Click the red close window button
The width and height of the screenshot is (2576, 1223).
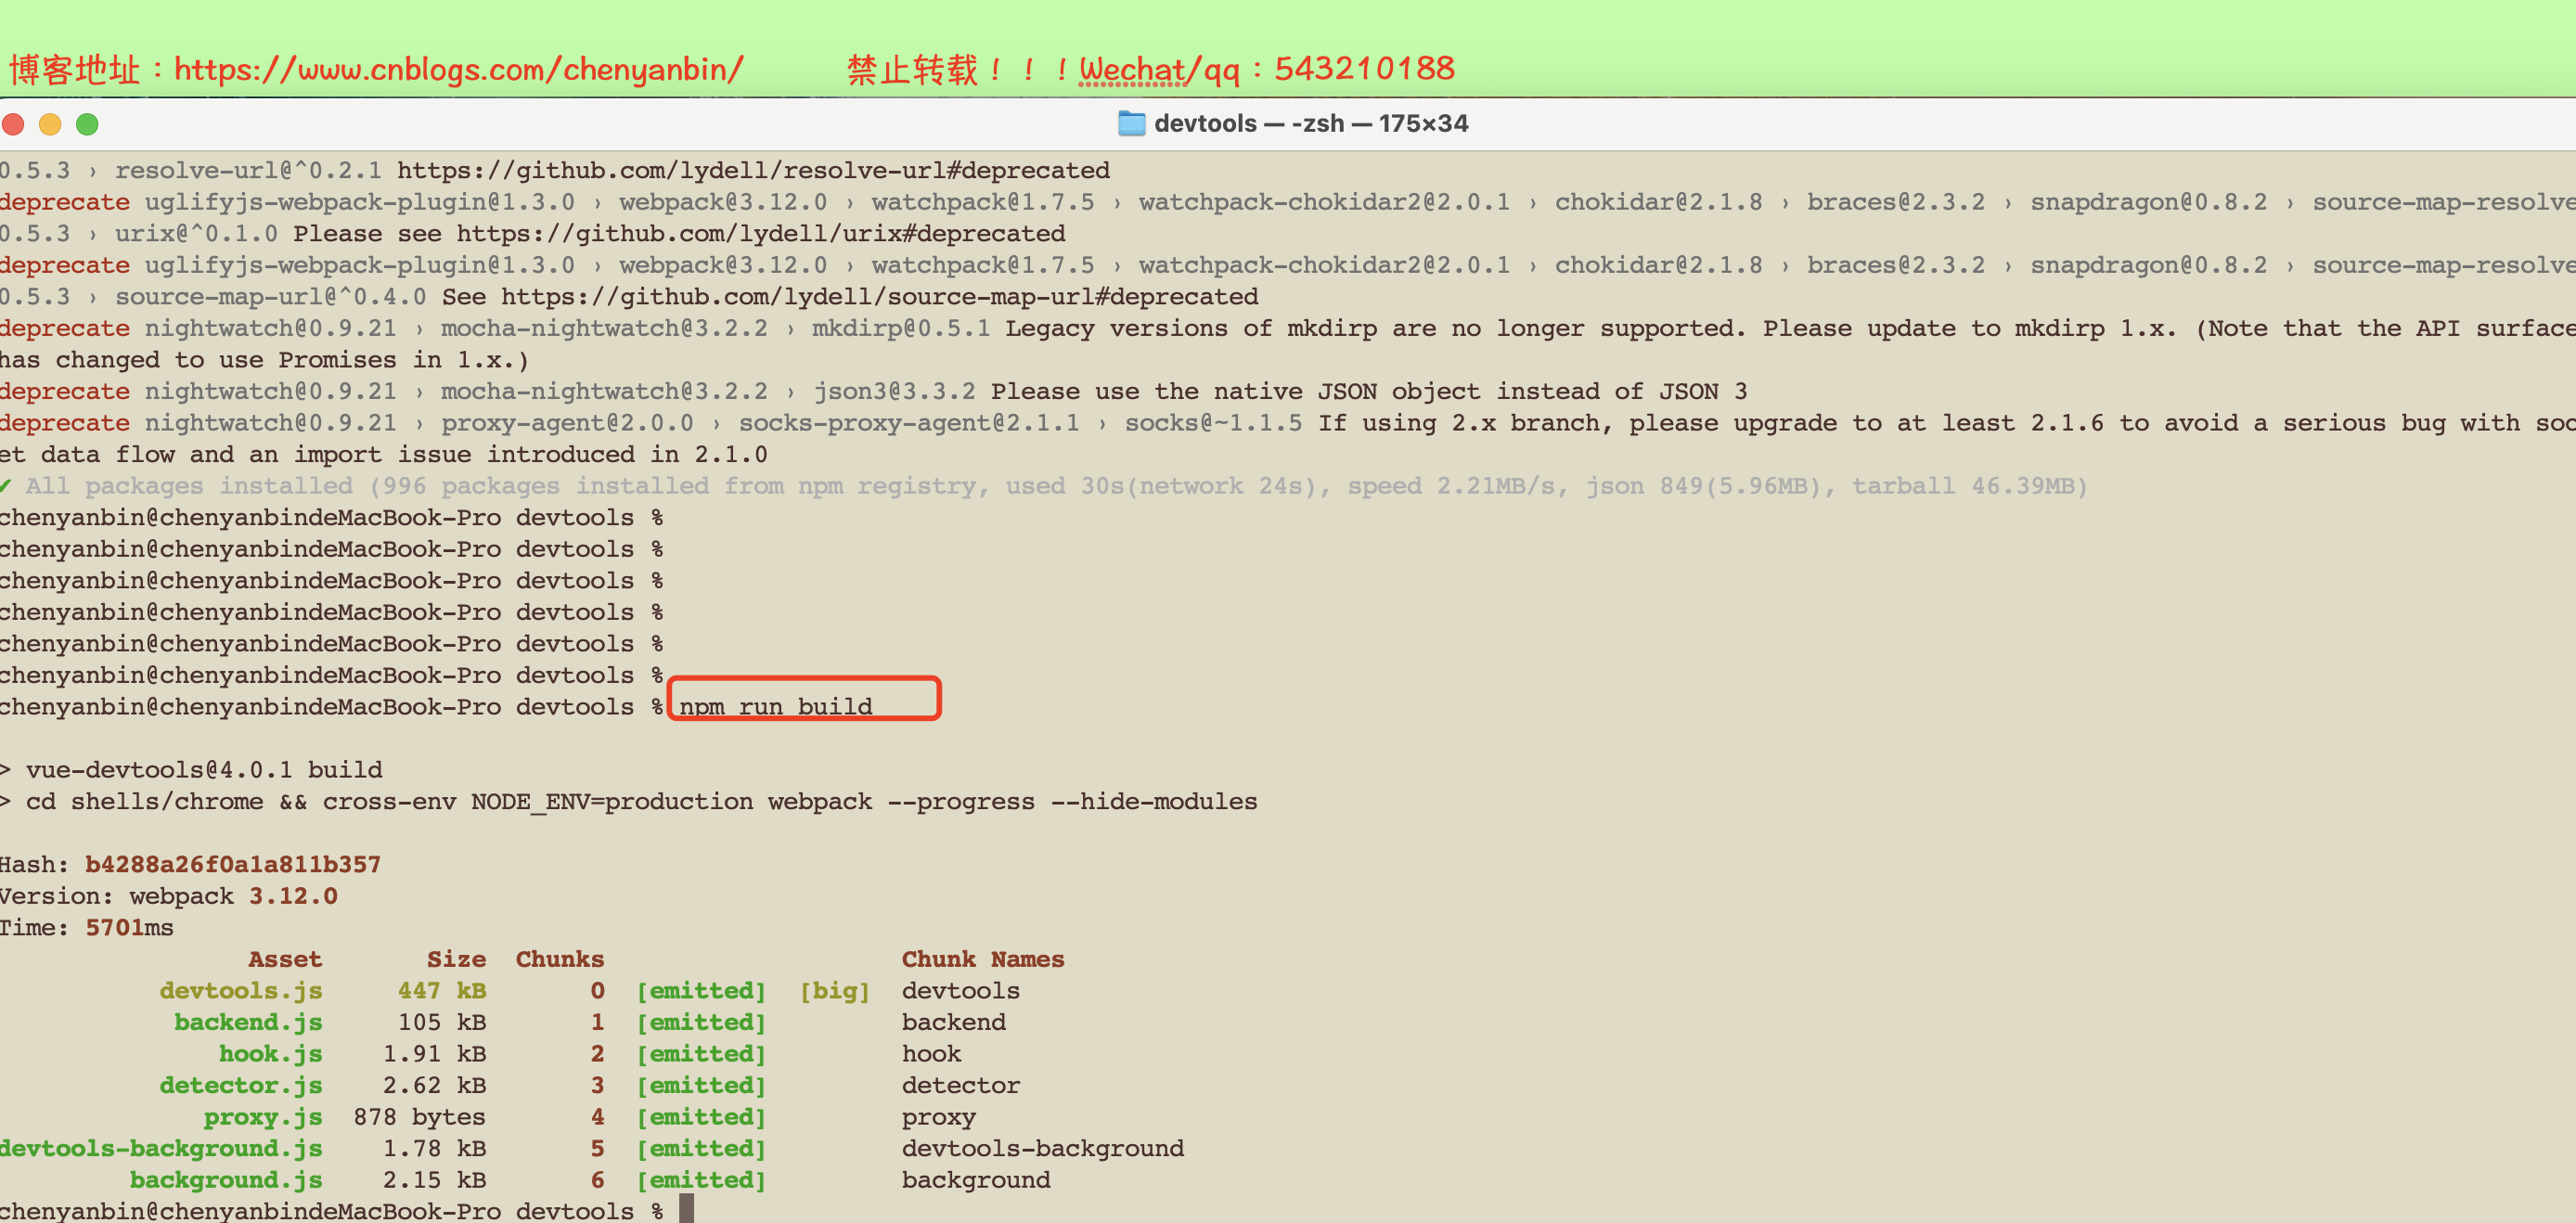pyautogui.click(x=14, y=124)
